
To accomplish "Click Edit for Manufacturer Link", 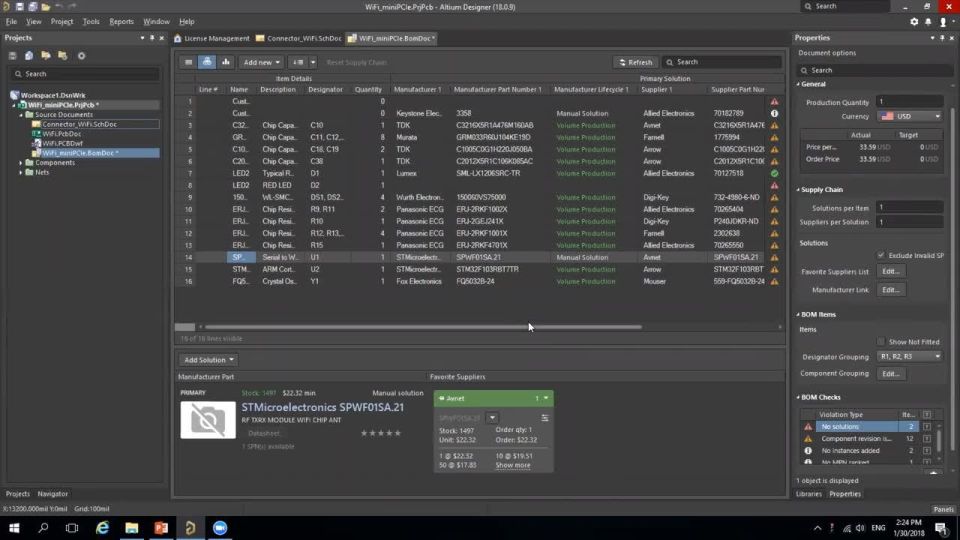I will point(891,290).
